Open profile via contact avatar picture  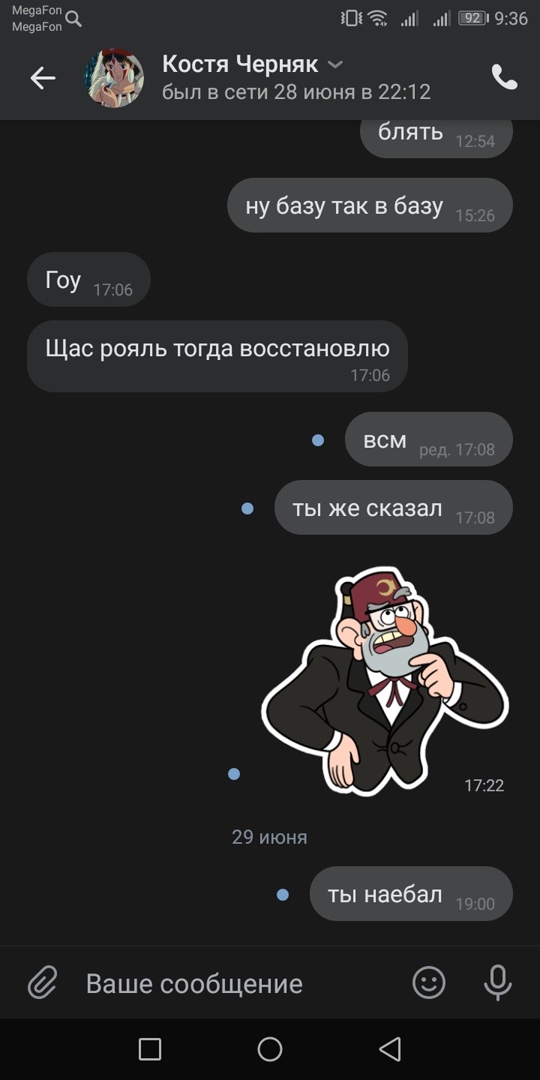click(114, 78)
